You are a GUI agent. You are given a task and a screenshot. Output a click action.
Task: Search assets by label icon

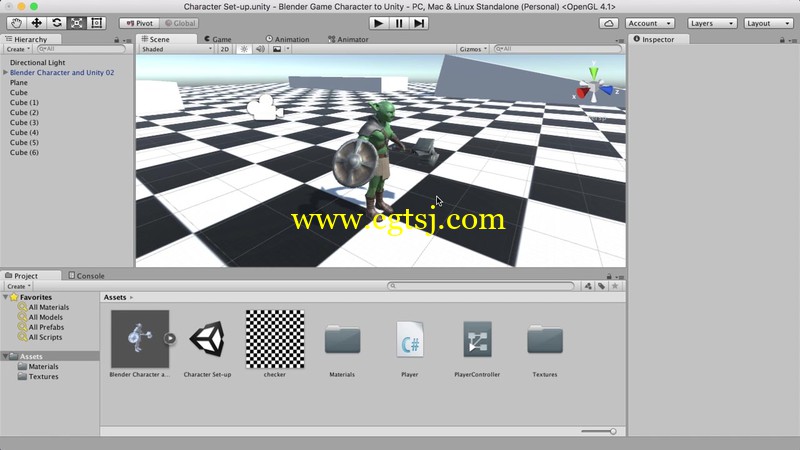point(602,286)
